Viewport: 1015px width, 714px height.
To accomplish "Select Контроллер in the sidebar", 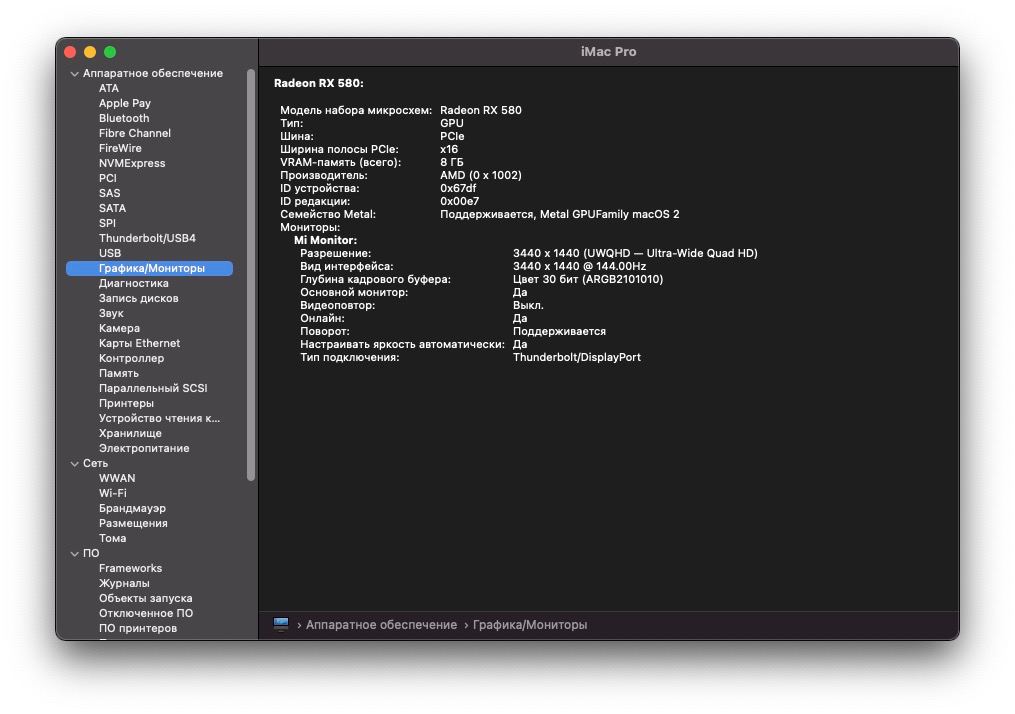I will 131,358.
